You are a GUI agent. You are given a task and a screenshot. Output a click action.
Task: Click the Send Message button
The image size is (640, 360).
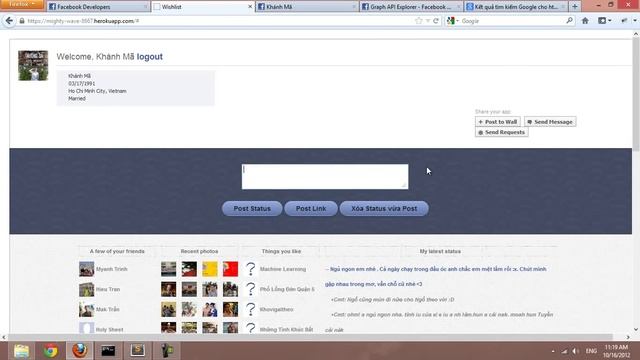(x=550, y=122)
